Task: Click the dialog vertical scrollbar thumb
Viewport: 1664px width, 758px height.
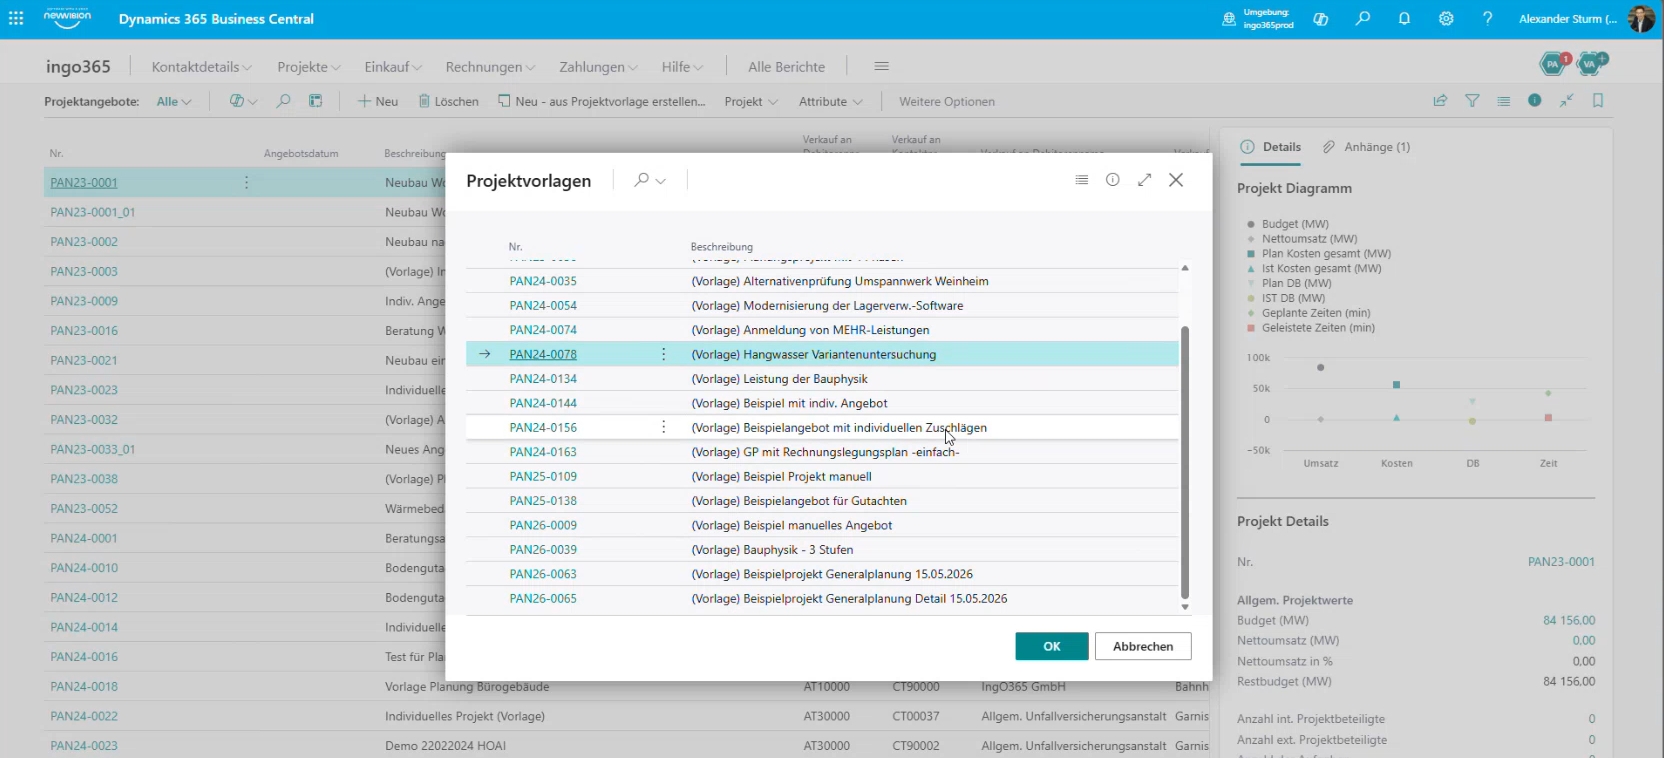Action: 1185,461
